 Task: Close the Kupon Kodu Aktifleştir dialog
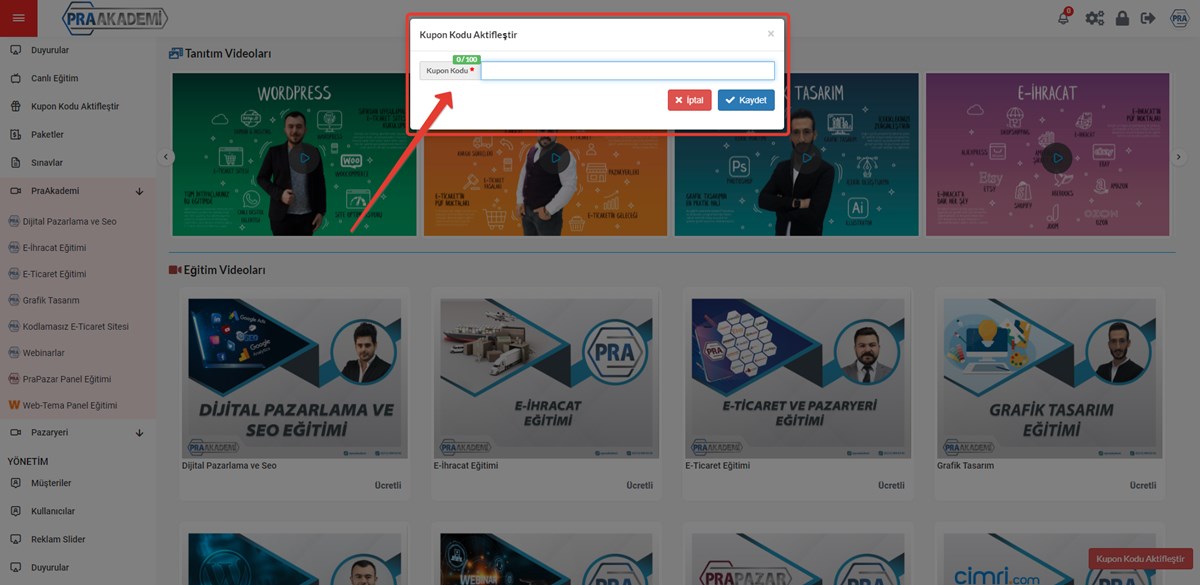(770, 33)
